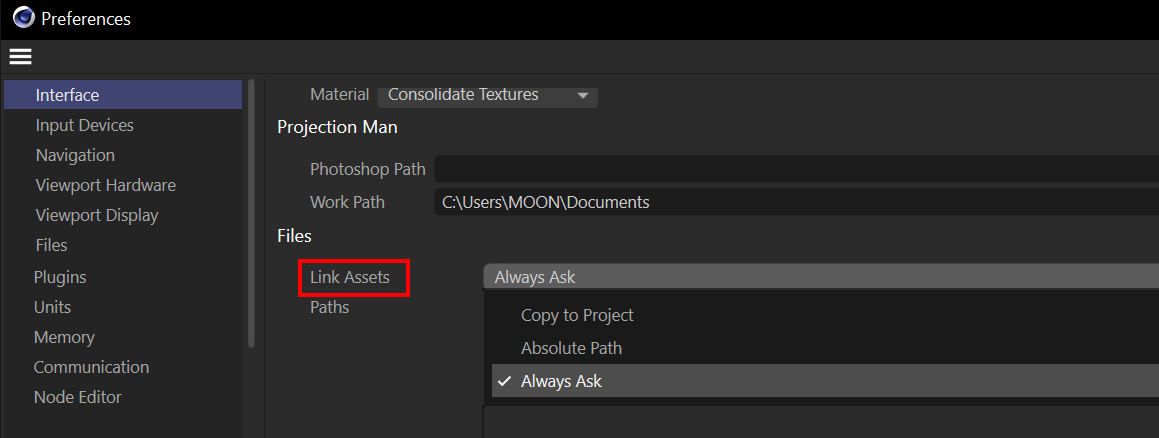Open the Plugins preferences section
The image size is (1159, 438).
point(60,277)
